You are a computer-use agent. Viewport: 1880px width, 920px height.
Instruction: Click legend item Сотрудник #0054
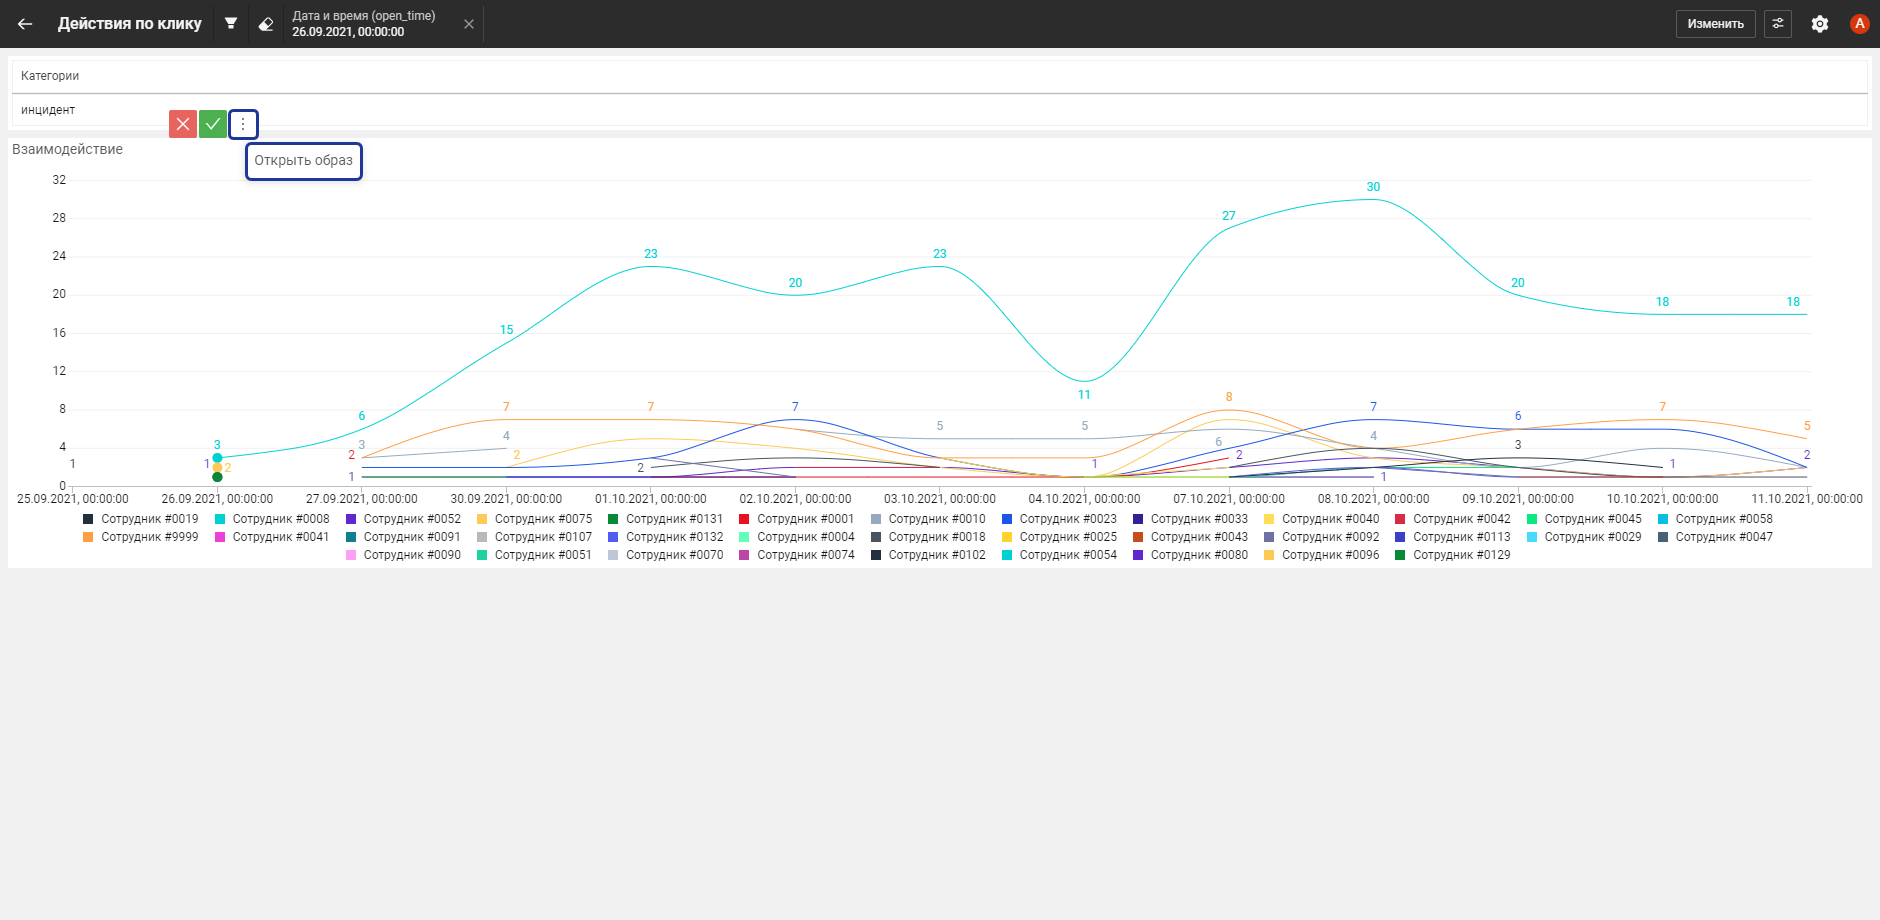click(x=1059, y=555)
